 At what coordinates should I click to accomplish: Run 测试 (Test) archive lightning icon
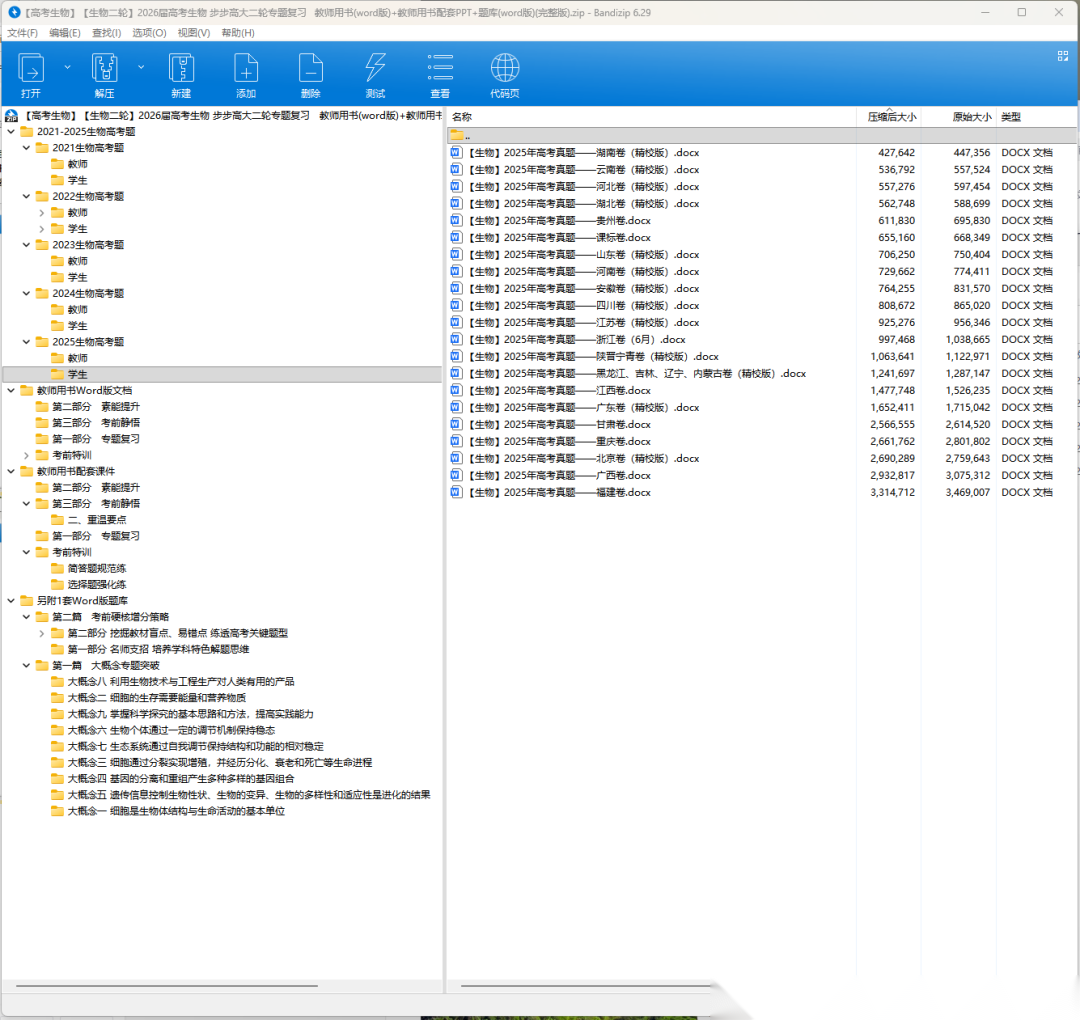[x=375, y=70]
